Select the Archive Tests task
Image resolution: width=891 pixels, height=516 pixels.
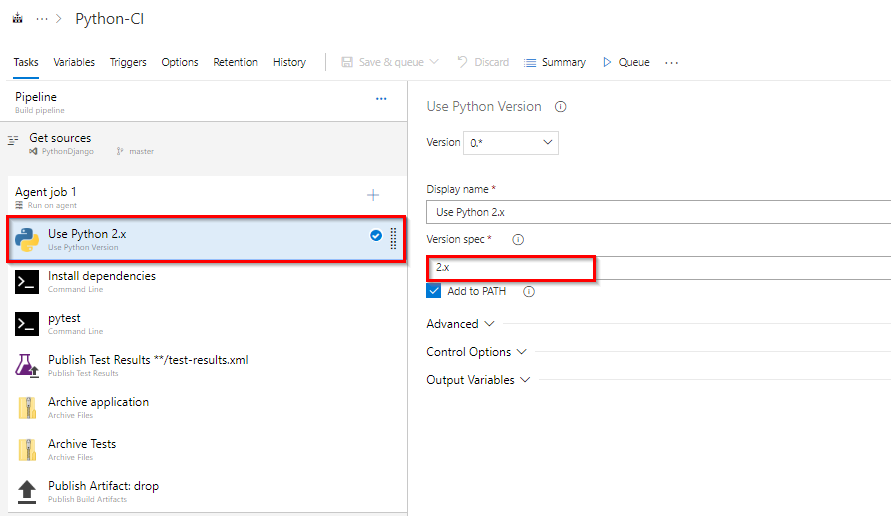coord(207,450)
